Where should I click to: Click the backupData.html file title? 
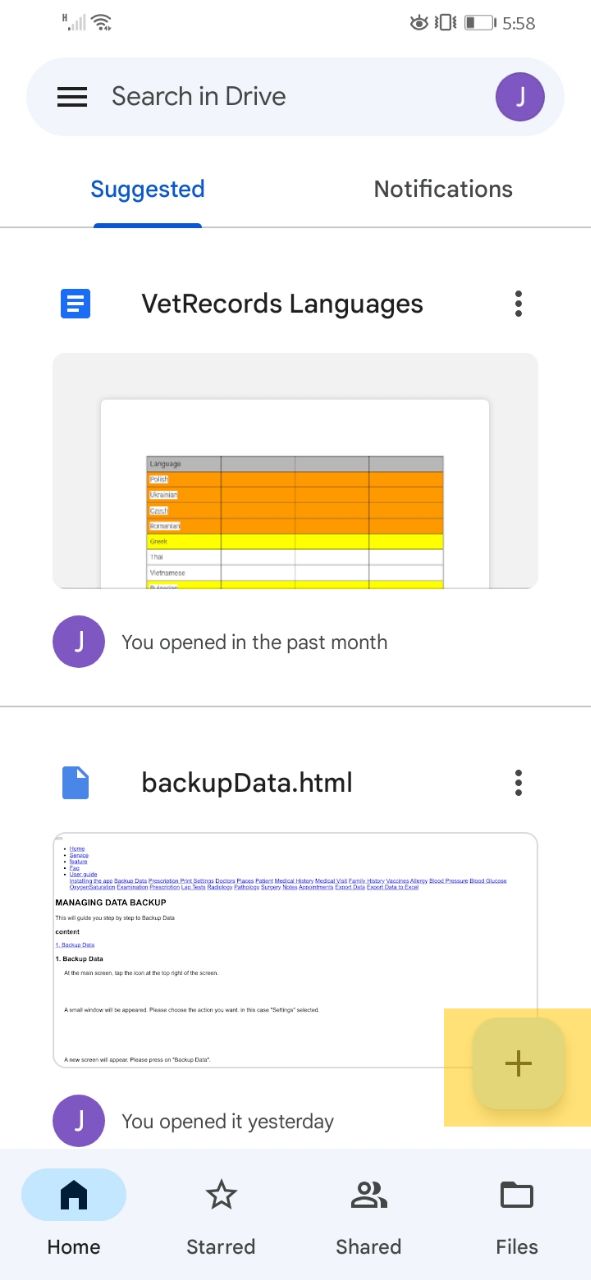pyautogui.click(x=247, y=782)
